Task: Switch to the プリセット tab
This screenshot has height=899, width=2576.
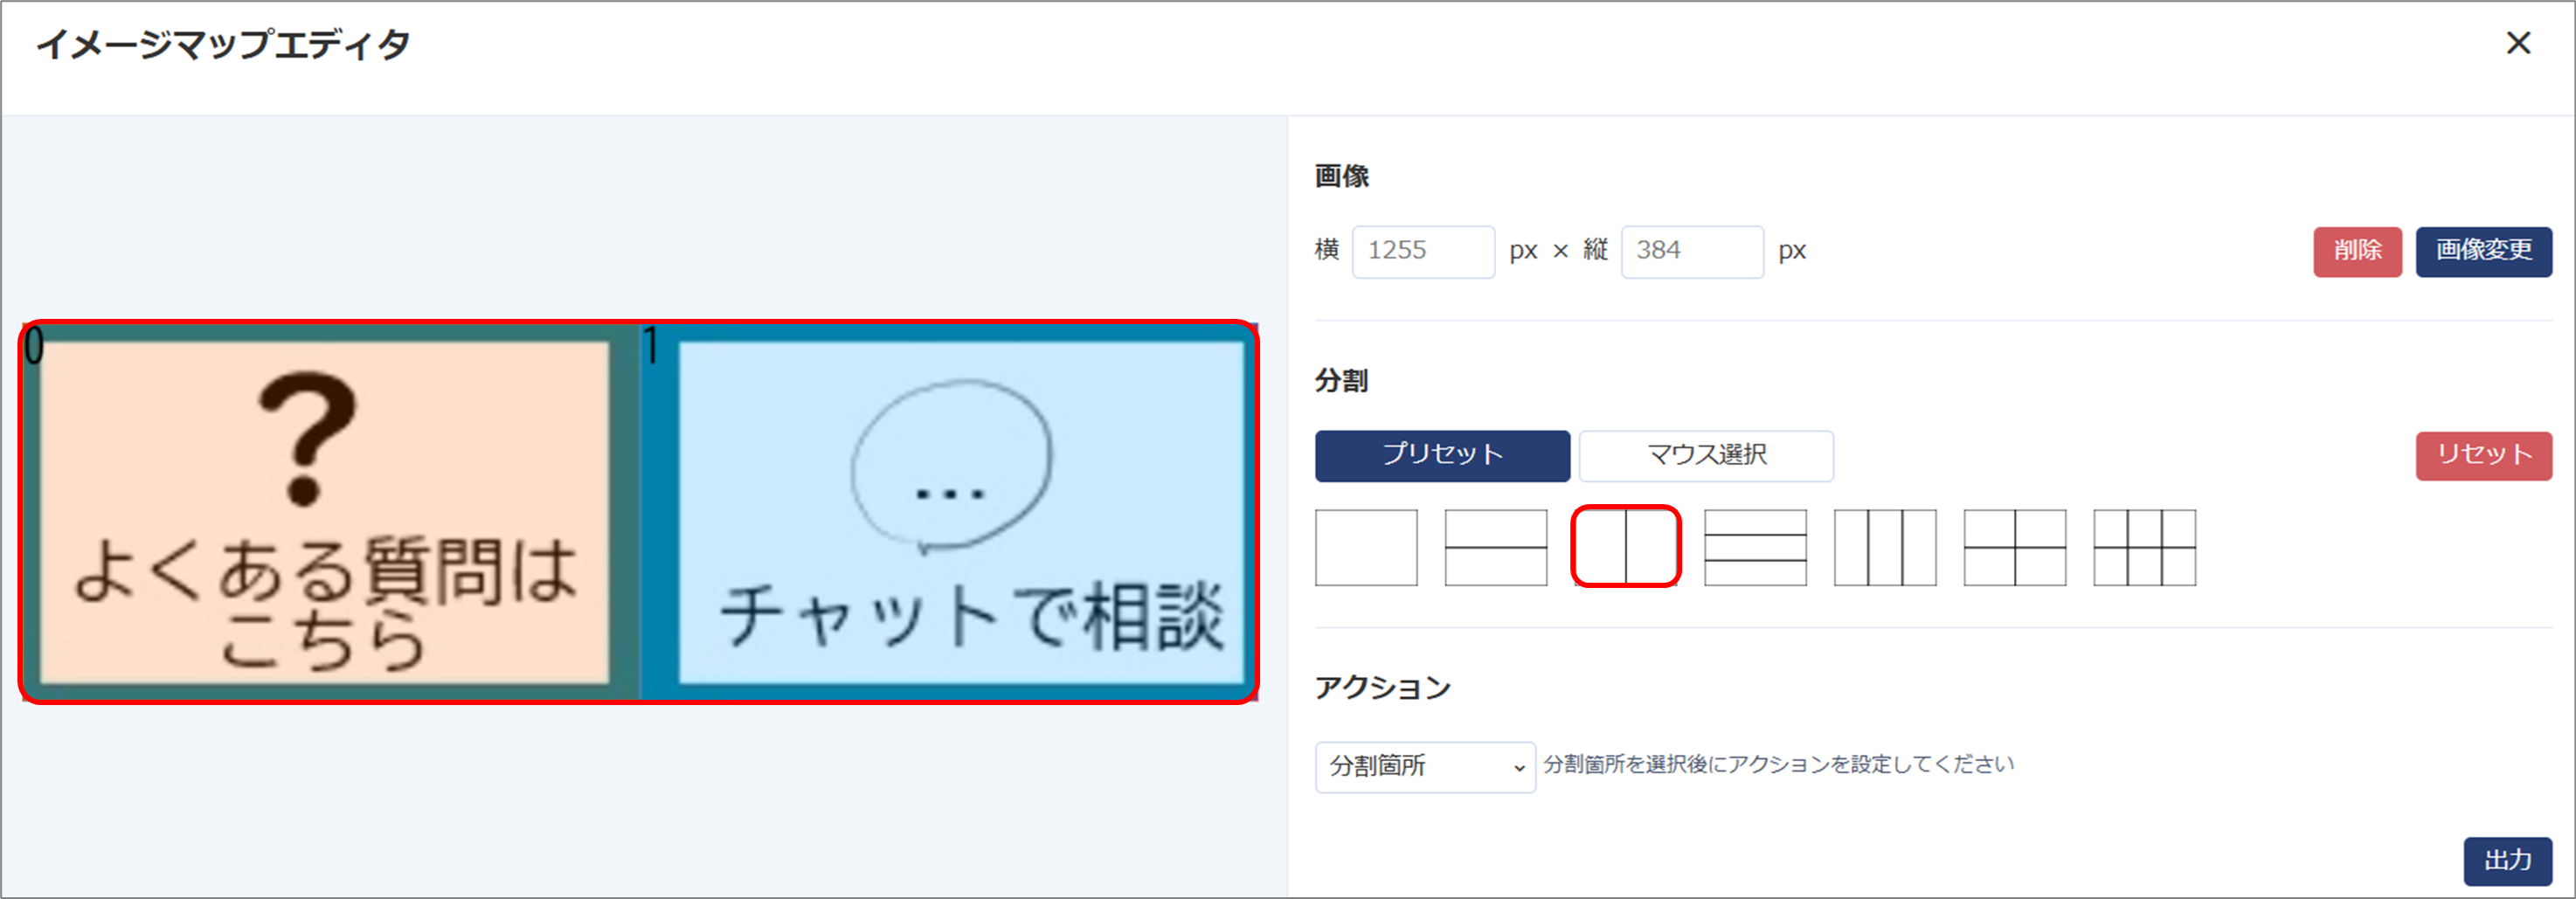Action: click(1442, 455)
